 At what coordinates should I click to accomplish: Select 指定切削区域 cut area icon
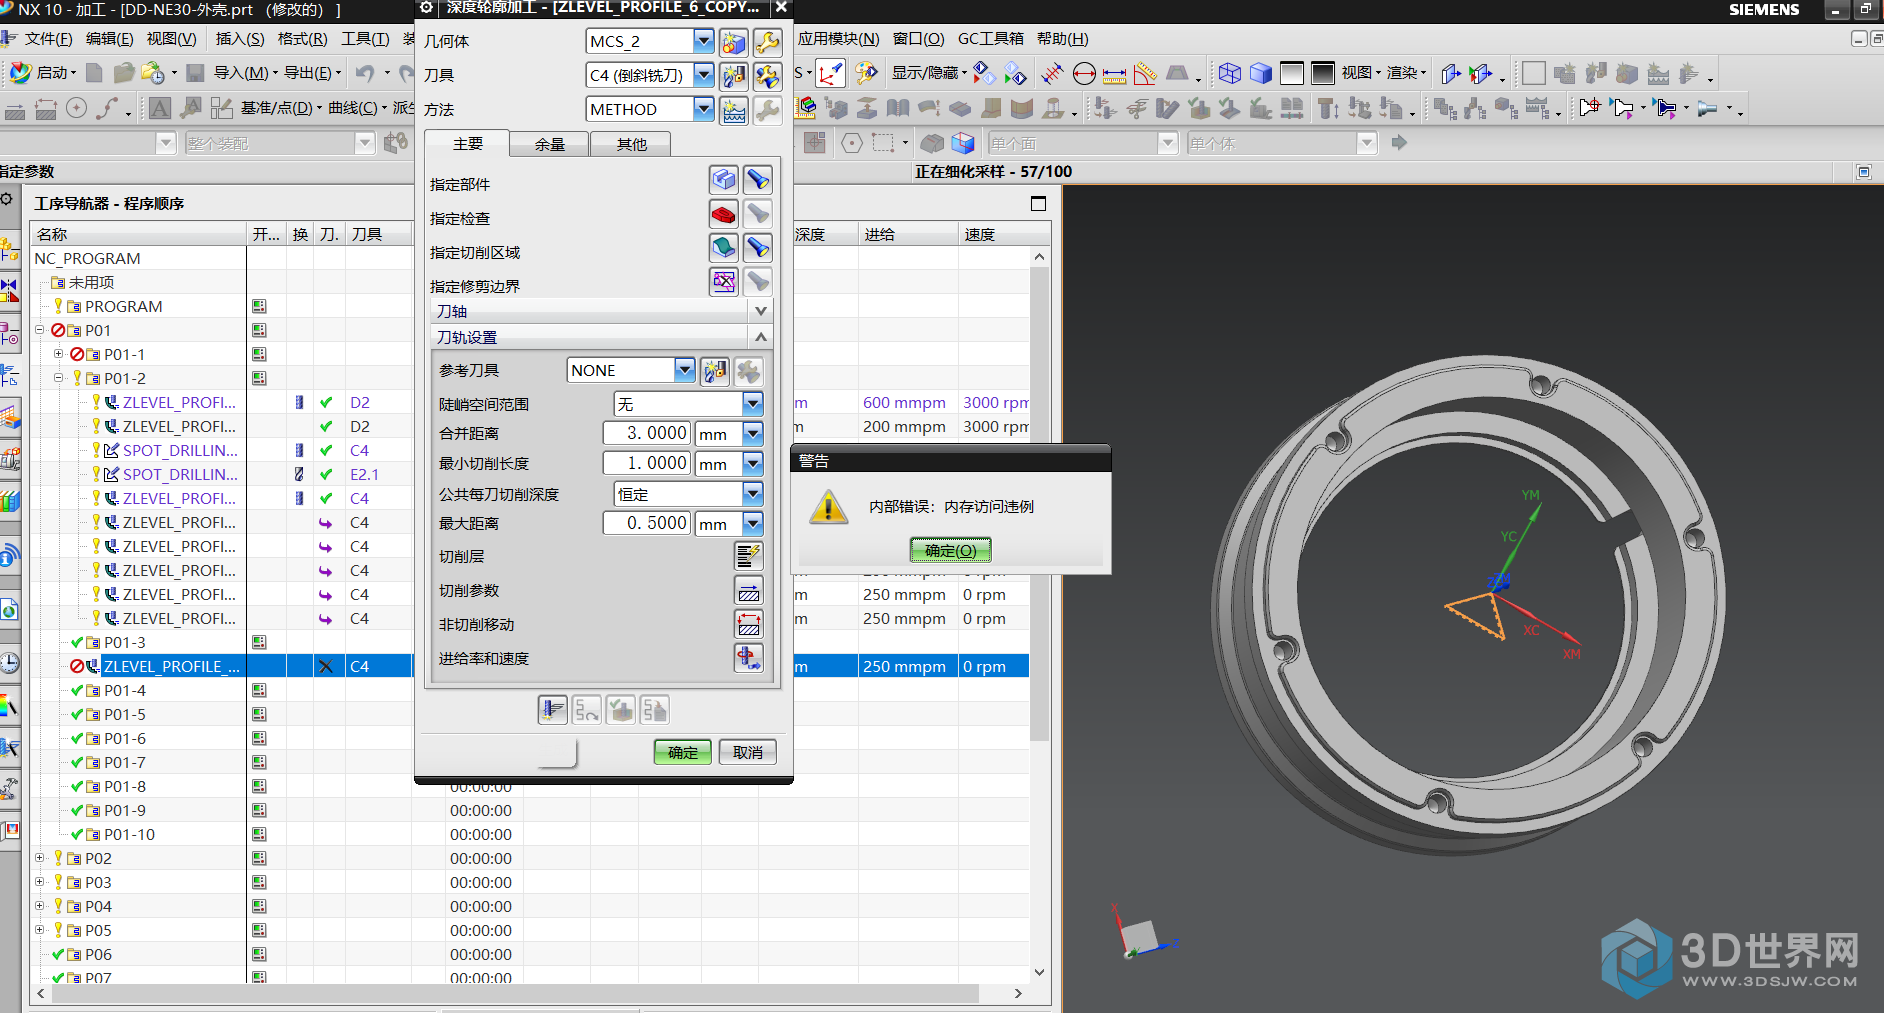[723, 248]
